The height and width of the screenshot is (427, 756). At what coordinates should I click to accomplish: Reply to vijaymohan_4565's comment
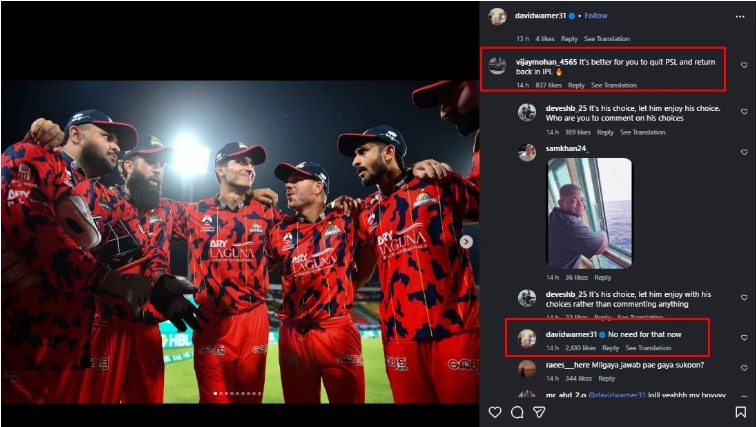[x=576, y=85]
